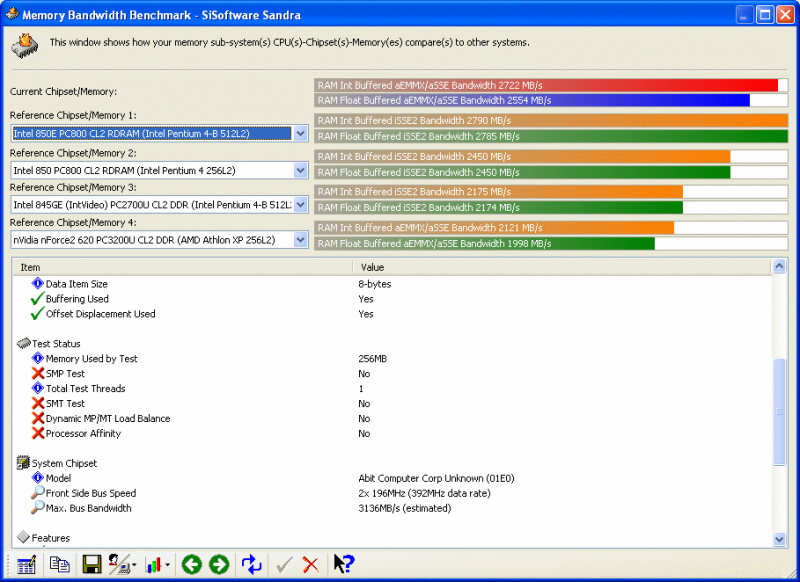This screenshot has height=582, width=800.
Task: Cancel with the red X toolbar icon
Action: click(311, 565)
